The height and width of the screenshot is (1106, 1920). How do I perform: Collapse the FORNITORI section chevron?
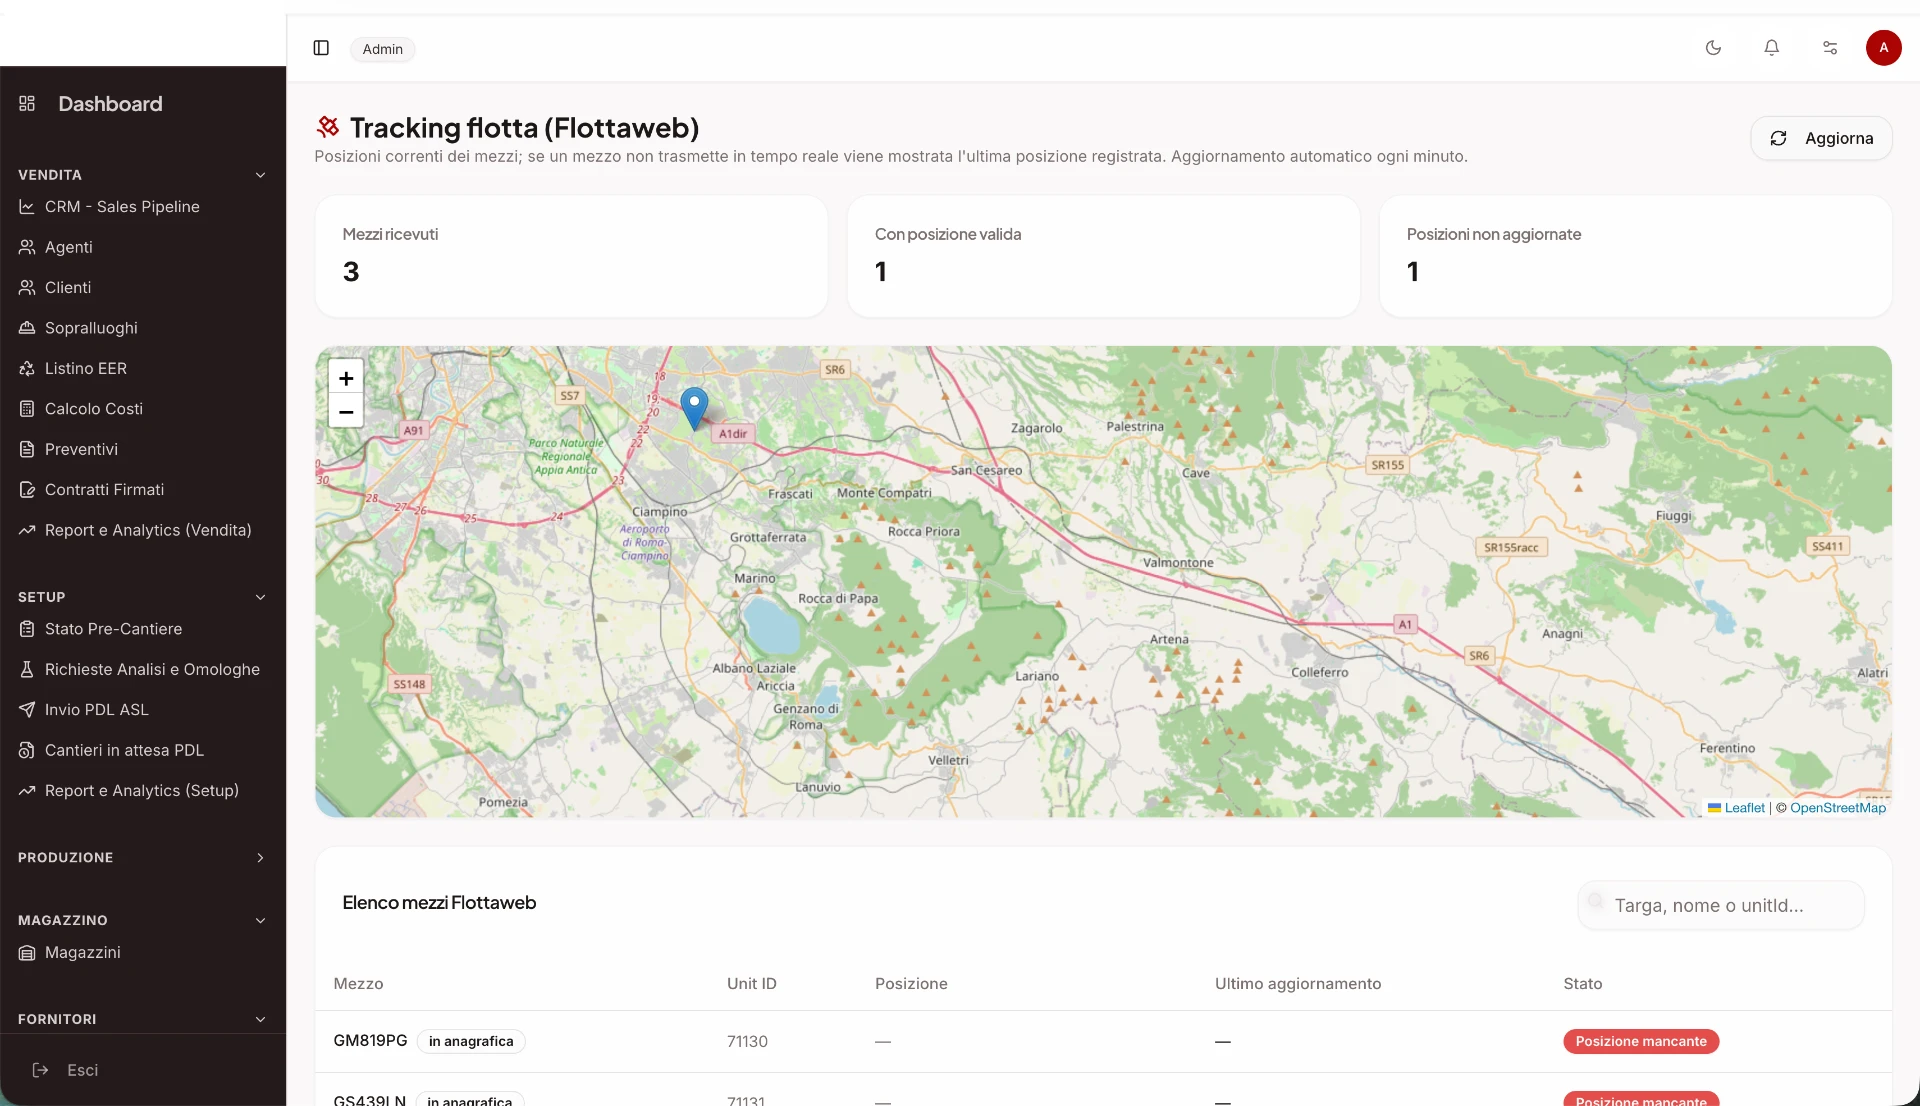[x=260, y=1020]
